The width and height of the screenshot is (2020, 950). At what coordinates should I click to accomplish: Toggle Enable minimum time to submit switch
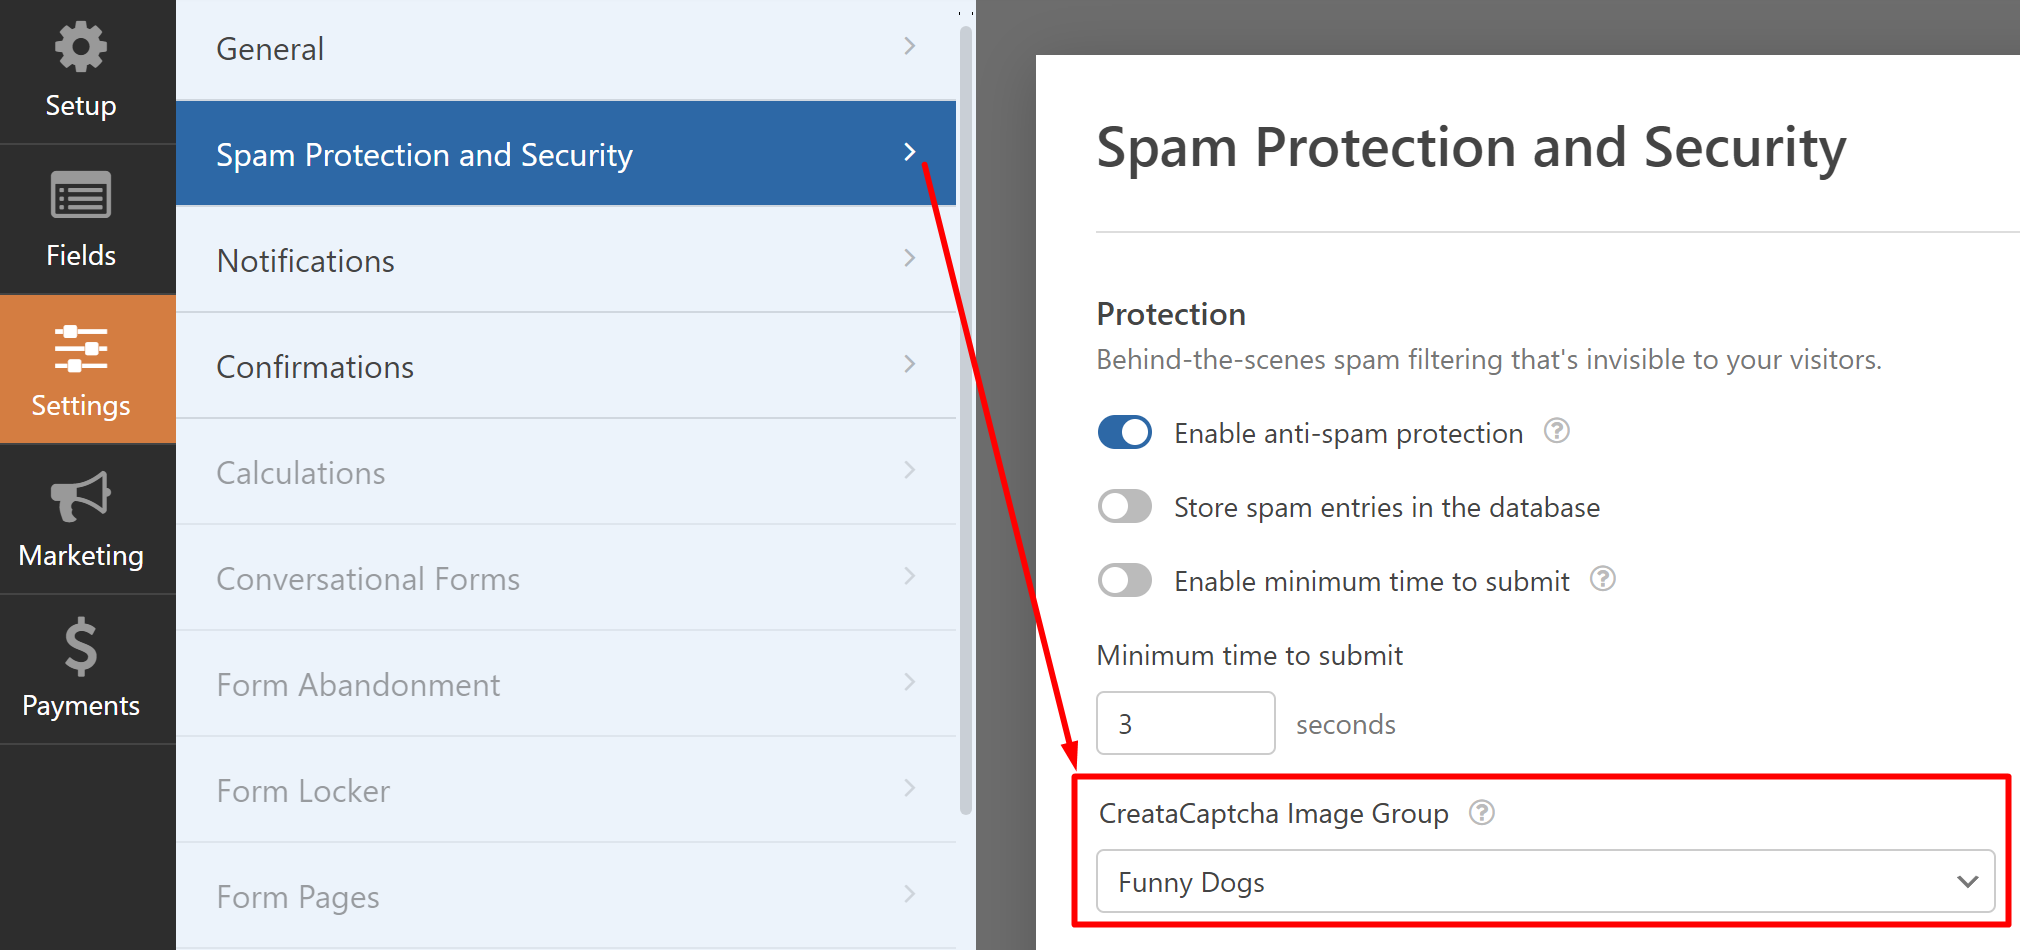1124,580
